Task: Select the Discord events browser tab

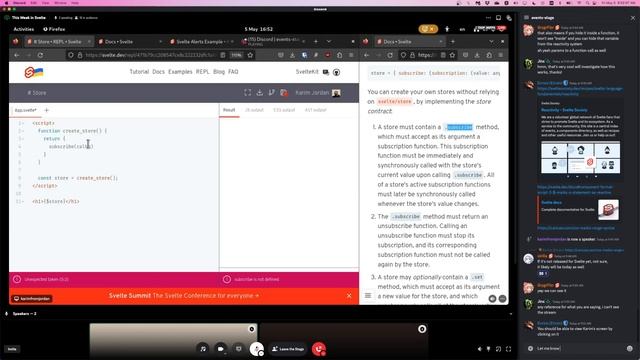Action: [x=273, y=42]
